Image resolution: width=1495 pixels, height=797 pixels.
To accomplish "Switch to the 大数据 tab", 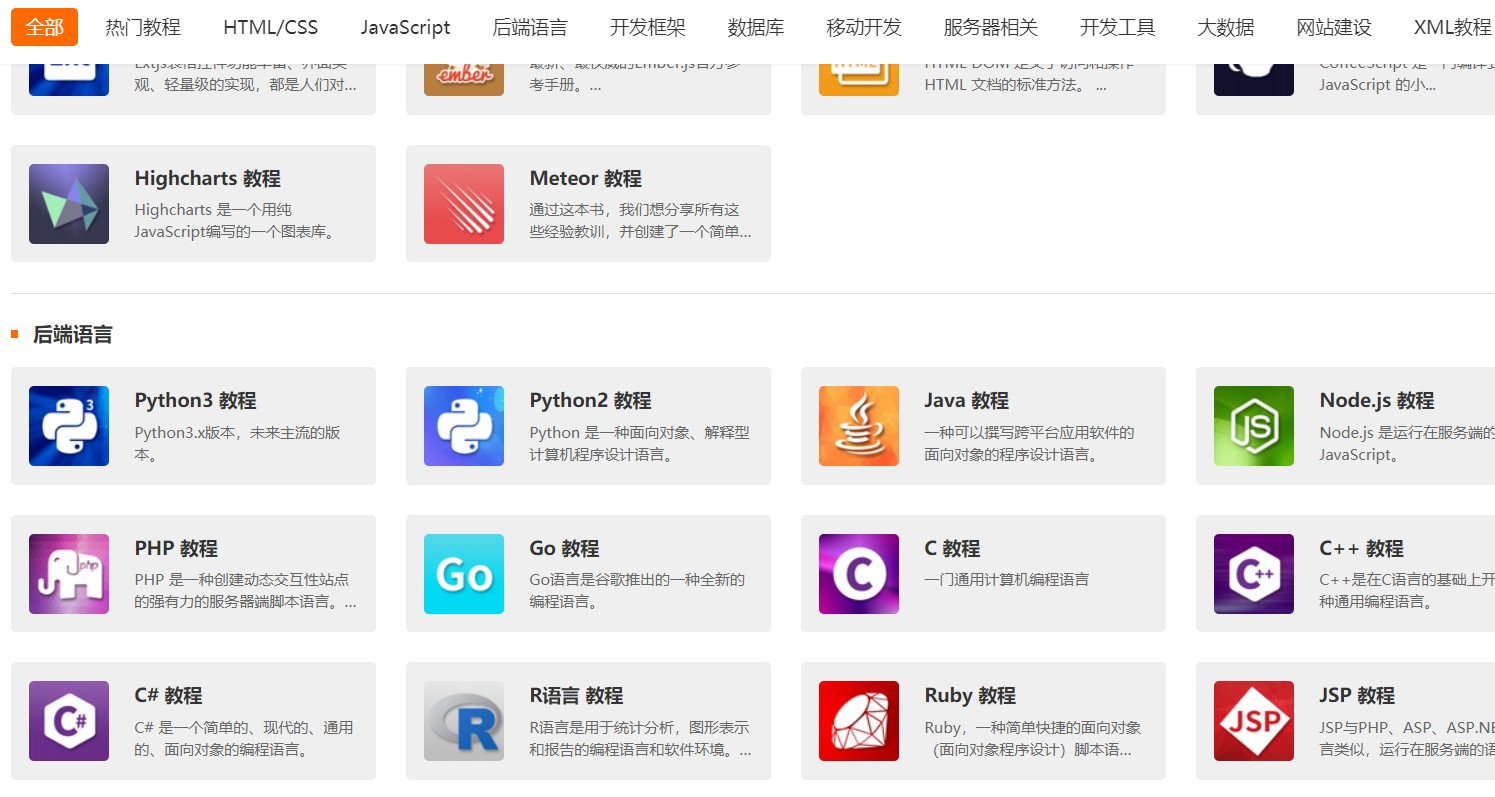I will click(1226, 27).
